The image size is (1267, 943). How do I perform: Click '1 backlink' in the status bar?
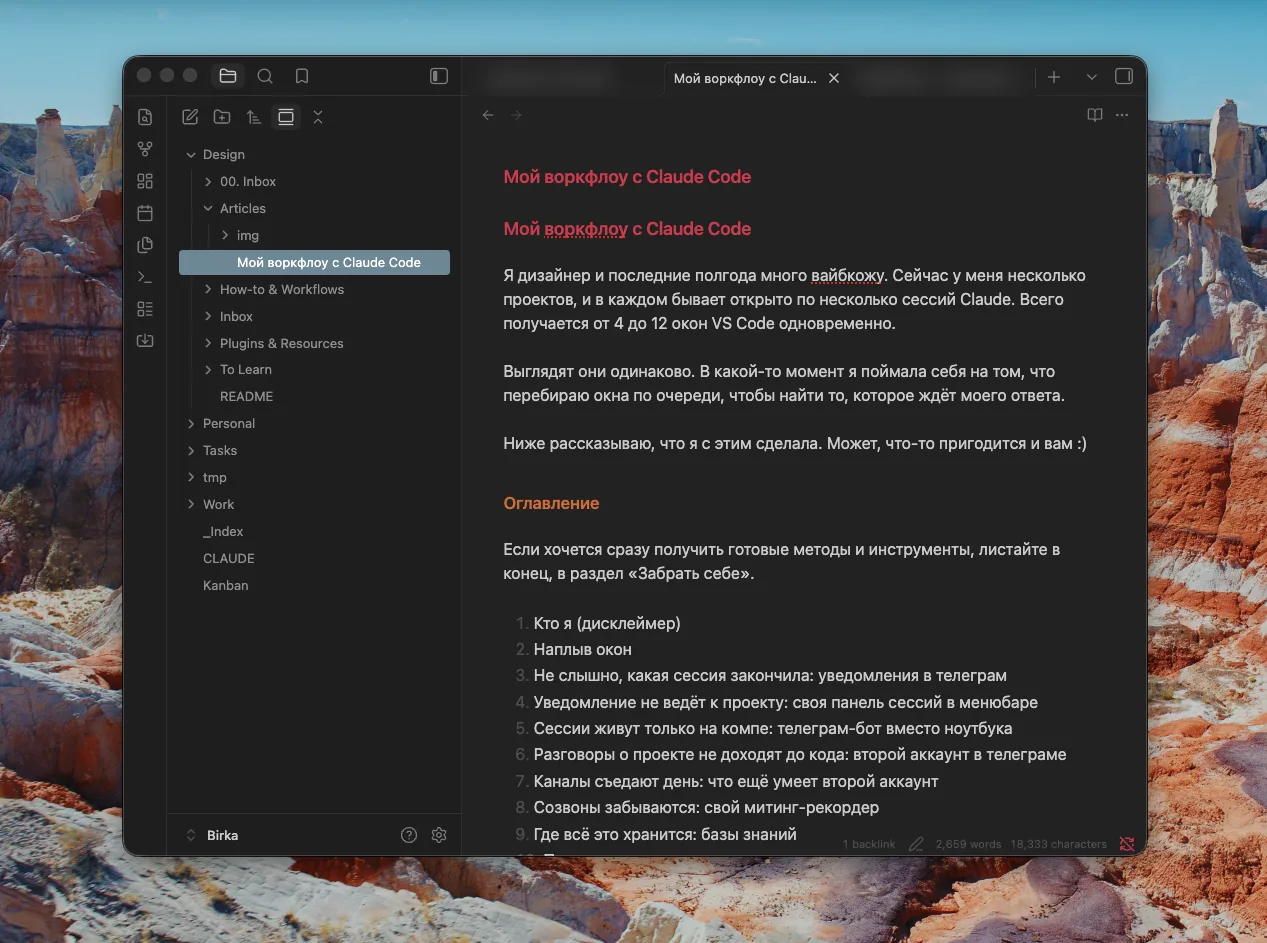[x=869, y=844]
